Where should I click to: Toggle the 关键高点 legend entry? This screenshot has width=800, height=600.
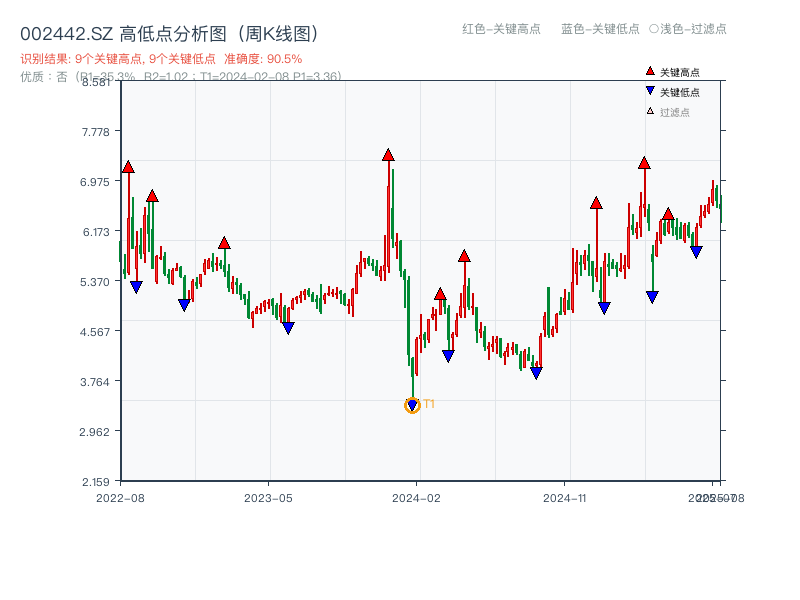[x=680, y=72]
